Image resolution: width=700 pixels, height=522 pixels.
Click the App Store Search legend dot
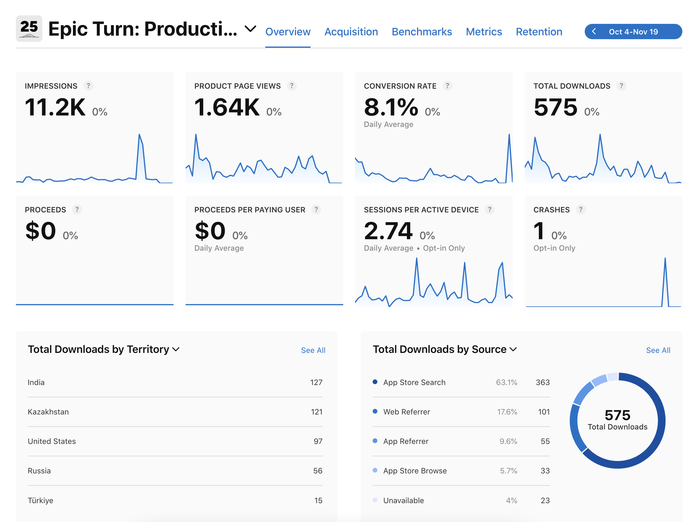click(x=375, y=382)
